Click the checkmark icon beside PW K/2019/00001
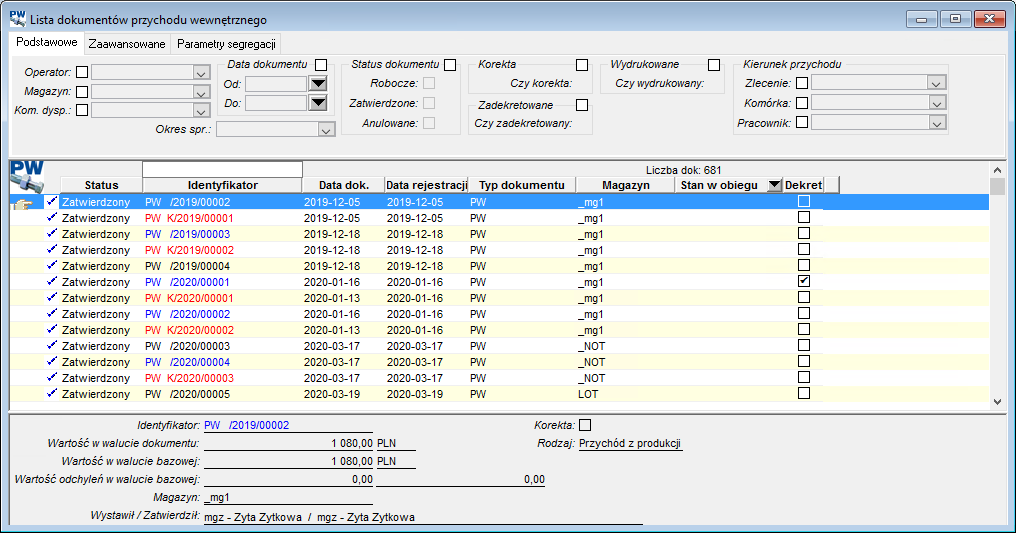 point(52,218)
